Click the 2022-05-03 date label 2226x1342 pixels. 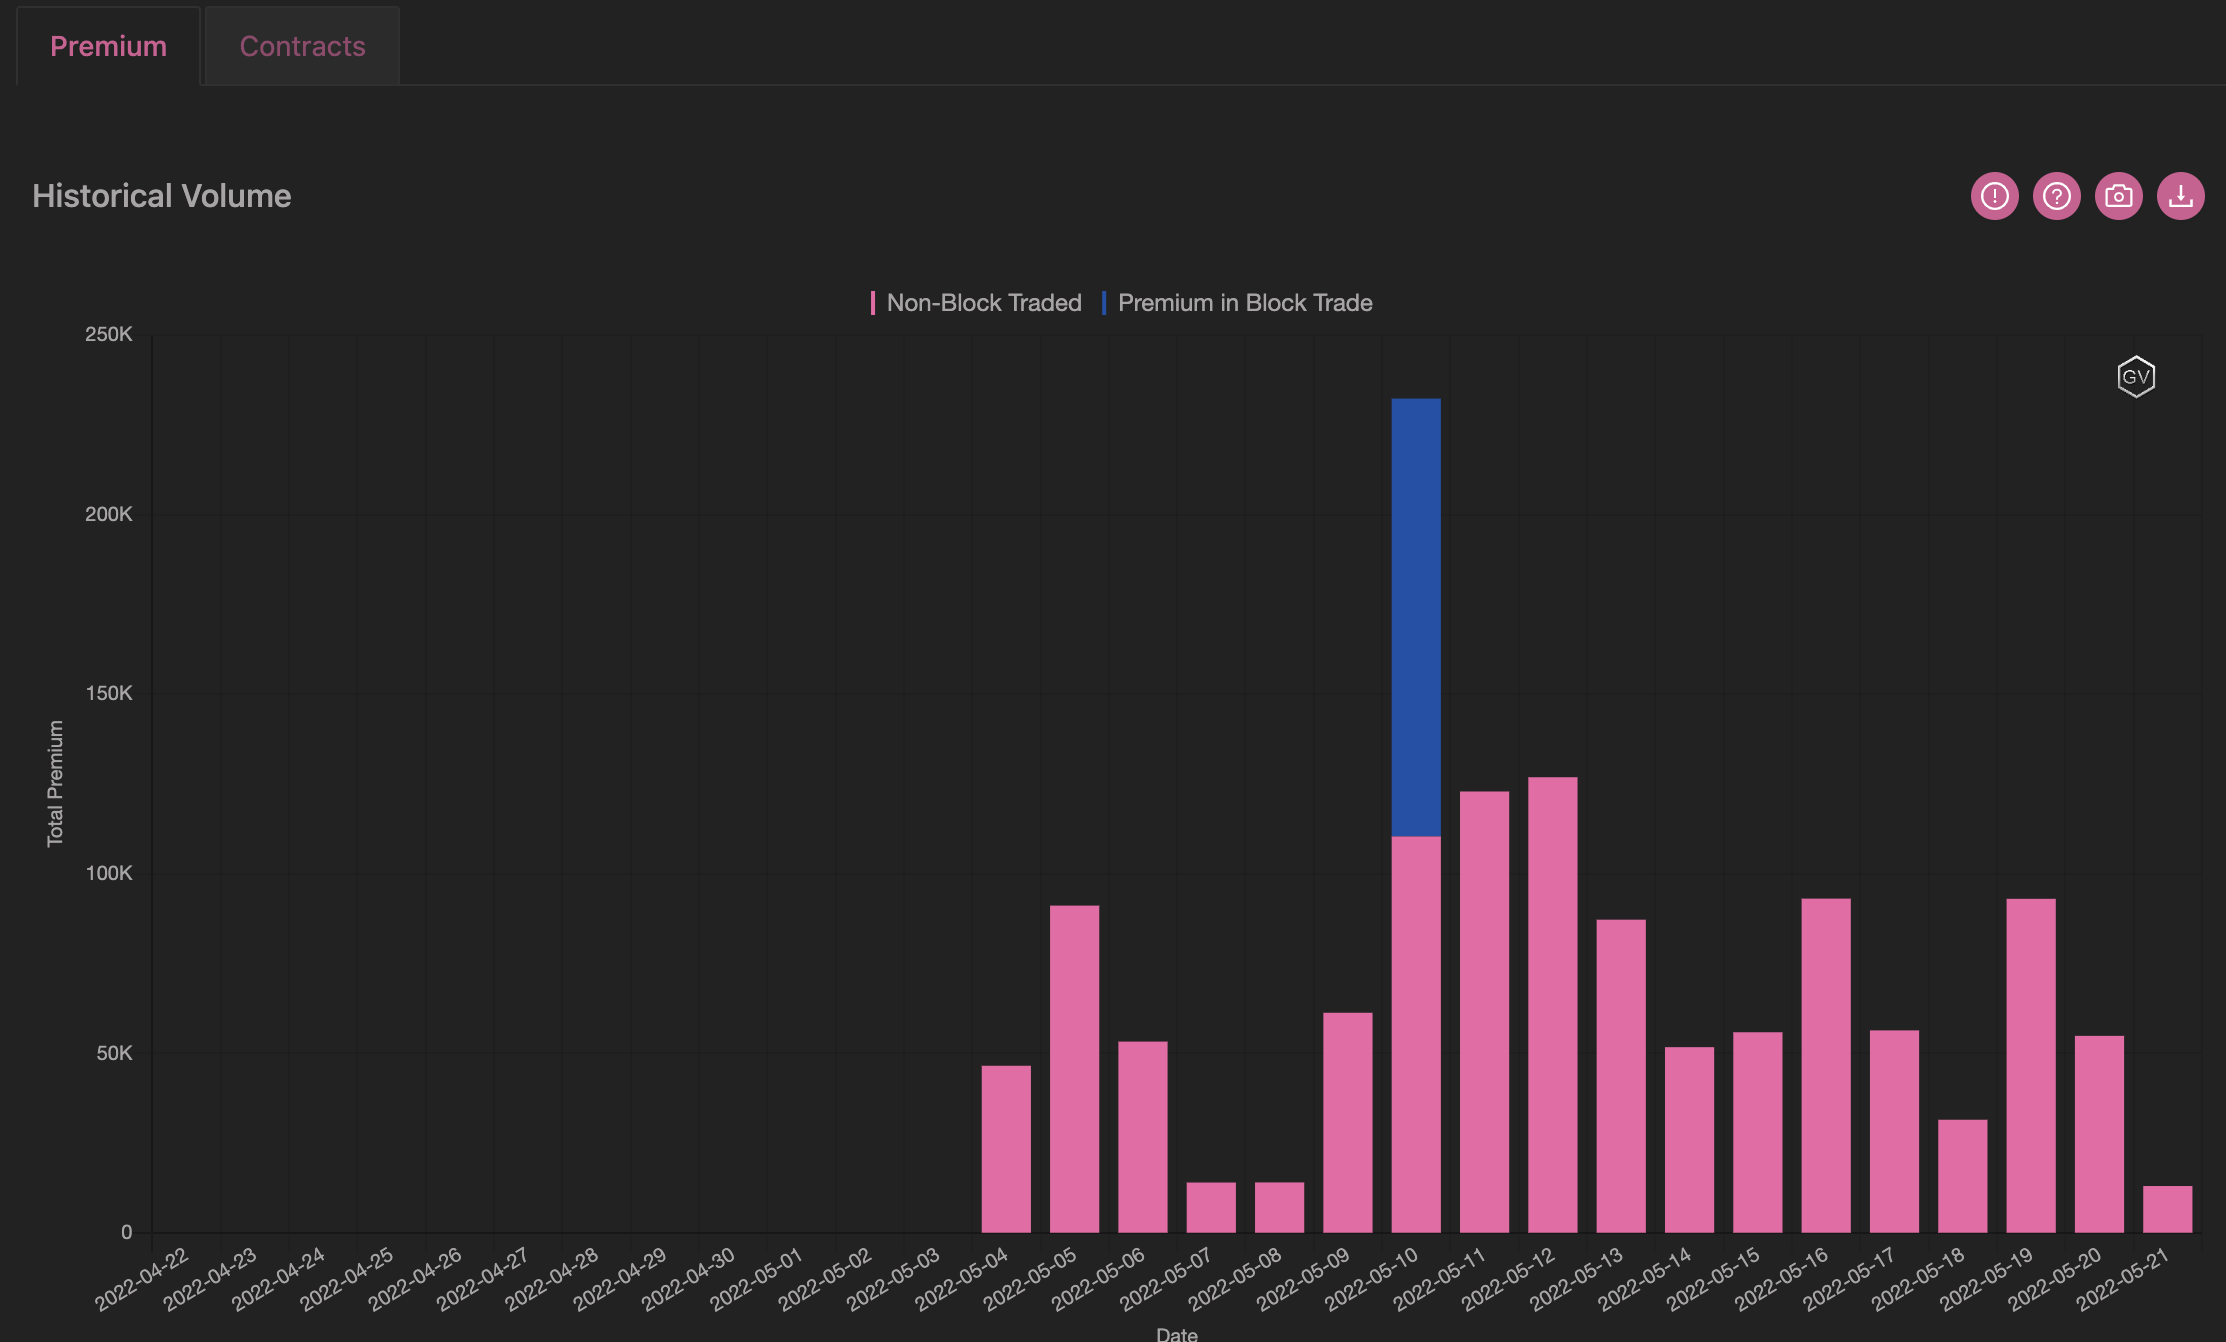(893, 1279)
